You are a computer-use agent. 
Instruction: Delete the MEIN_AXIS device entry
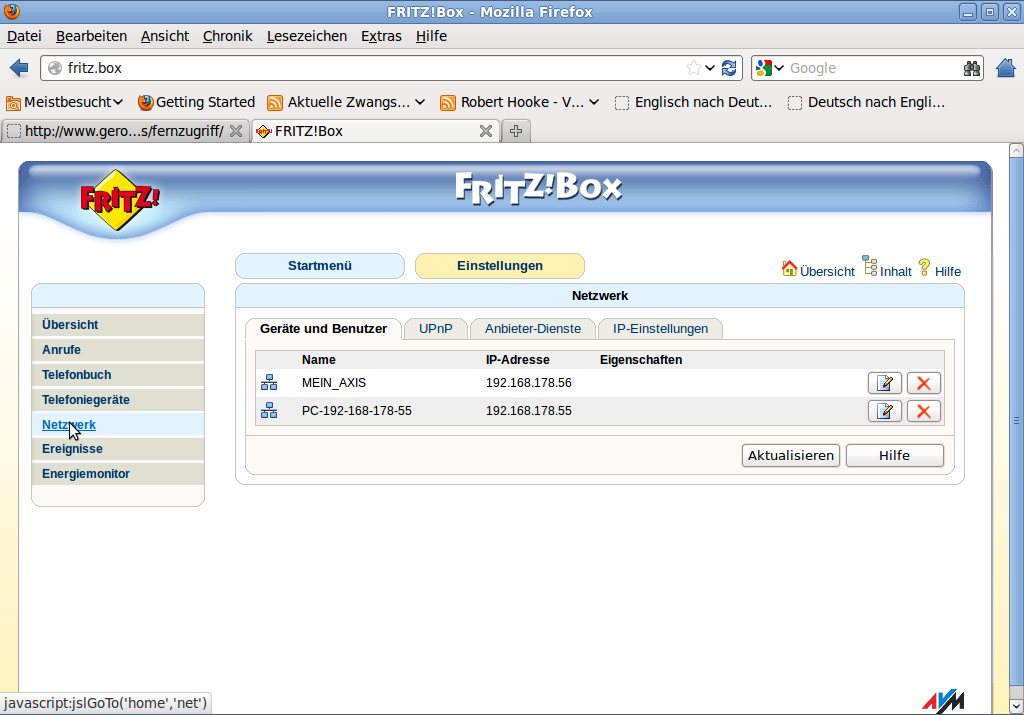[923, 383]
